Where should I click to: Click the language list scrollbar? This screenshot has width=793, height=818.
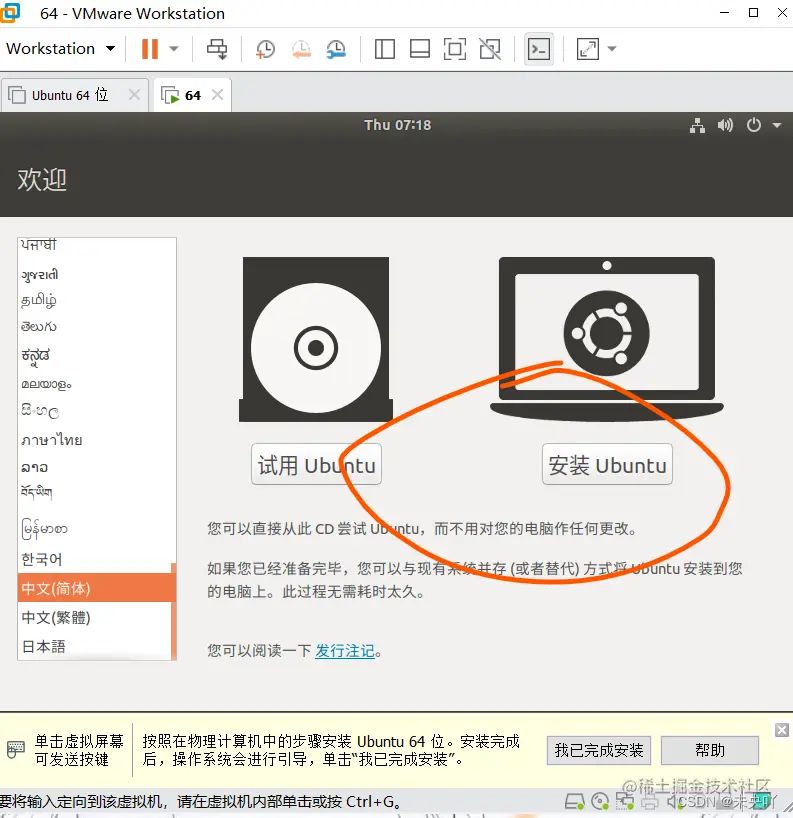(x=174, y=610)
